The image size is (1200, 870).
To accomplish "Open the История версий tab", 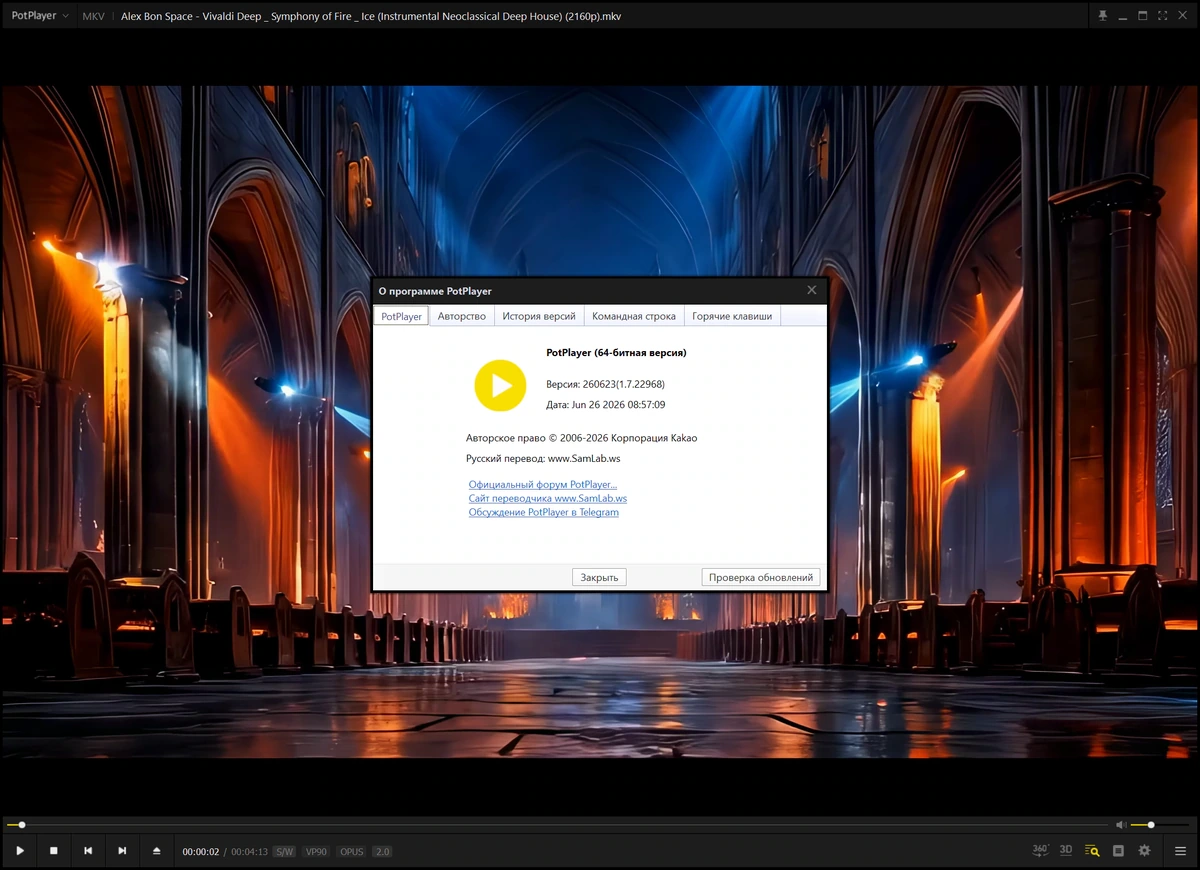I will coord(539,316).
